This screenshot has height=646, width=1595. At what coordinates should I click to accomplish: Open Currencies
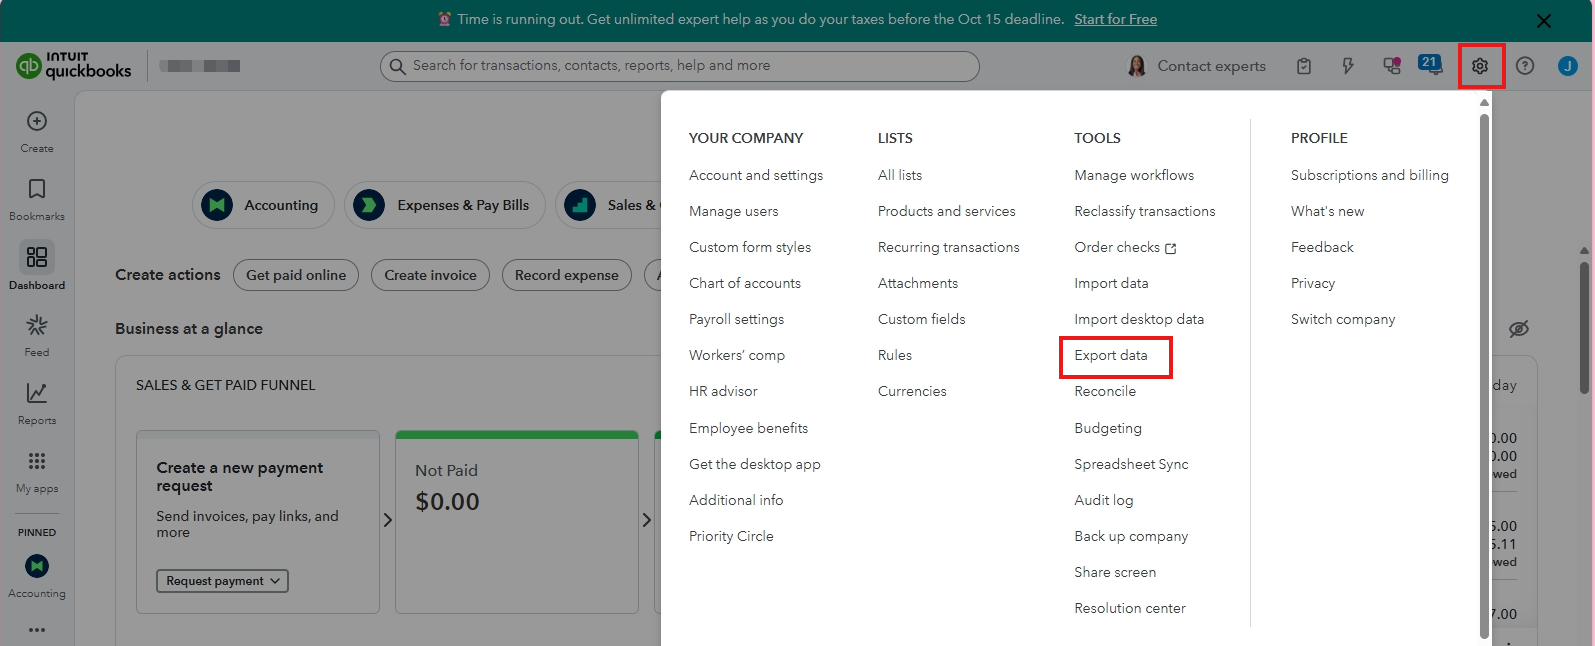click(x=912, y=391)
